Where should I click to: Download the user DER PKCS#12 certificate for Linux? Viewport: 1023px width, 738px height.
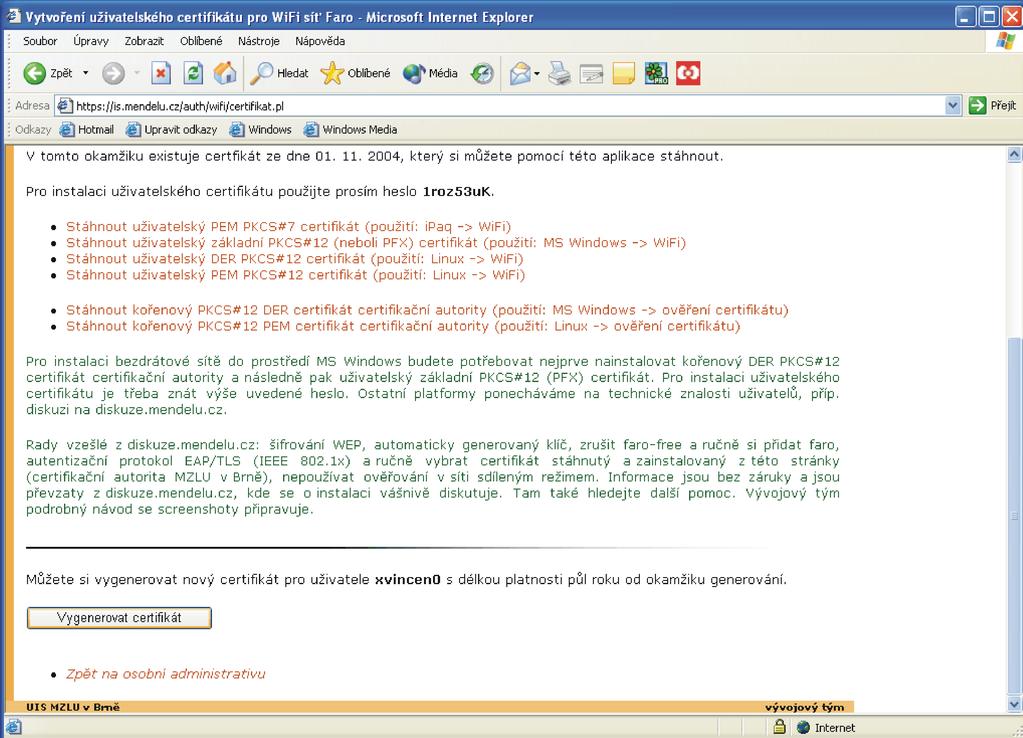coord(294,259)
